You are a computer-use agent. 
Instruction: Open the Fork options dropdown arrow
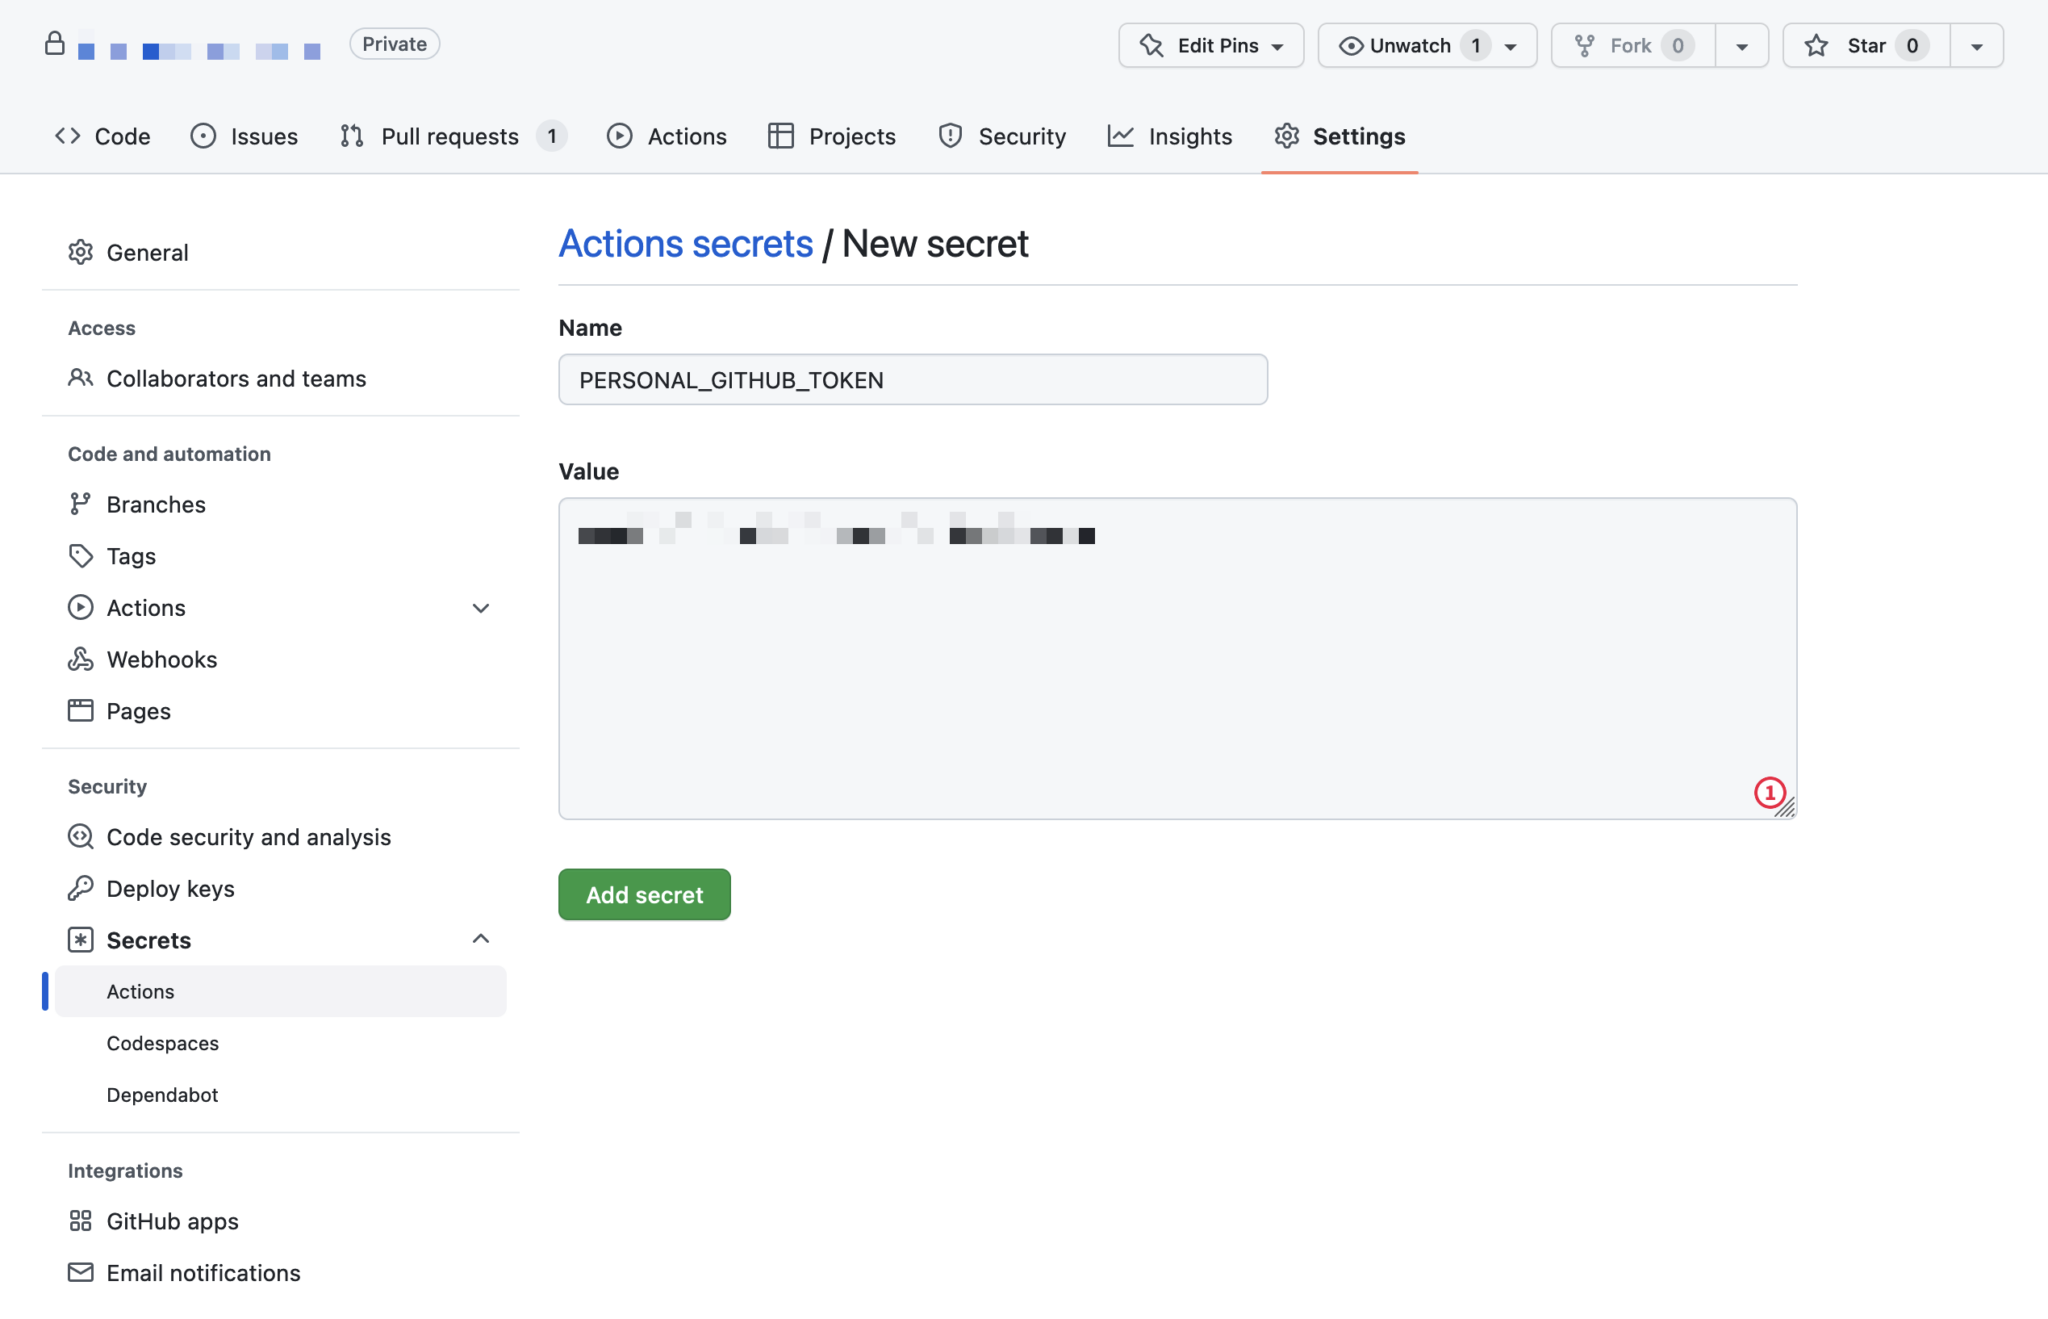click(1742, 45)
